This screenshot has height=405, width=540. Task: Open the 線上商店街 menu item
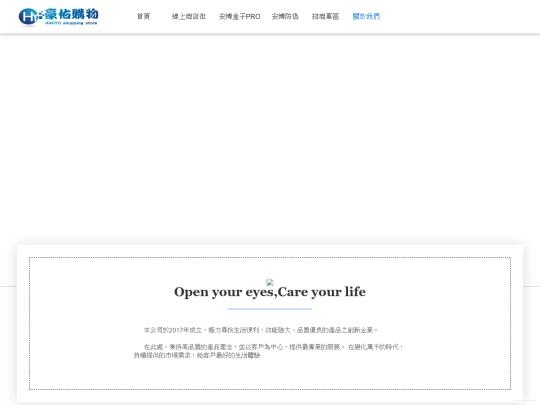[189, 17]
